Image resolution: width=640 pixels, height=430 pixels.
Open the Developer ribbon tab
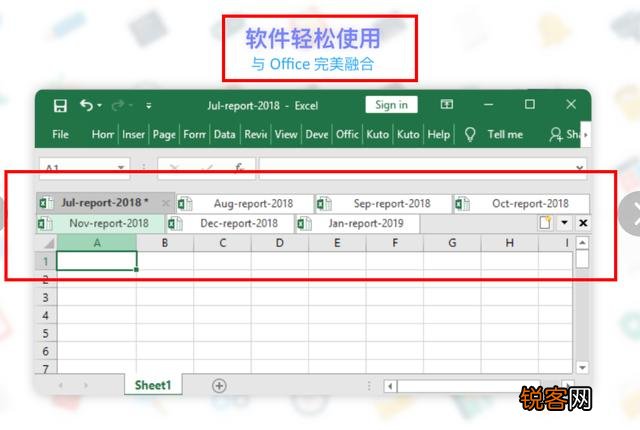pyautogui.click(x=317, y=134)
